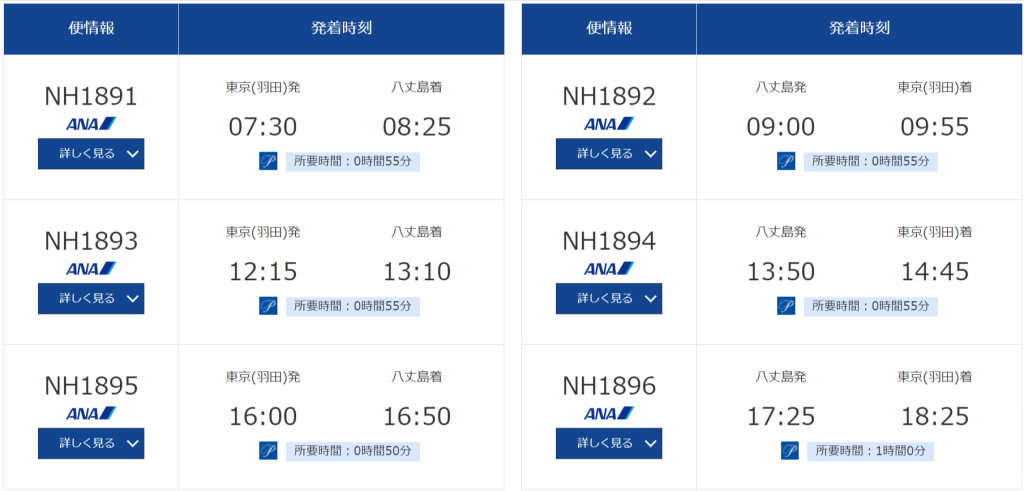Click the P icon in NH1892 row

(x=786, y=162)
